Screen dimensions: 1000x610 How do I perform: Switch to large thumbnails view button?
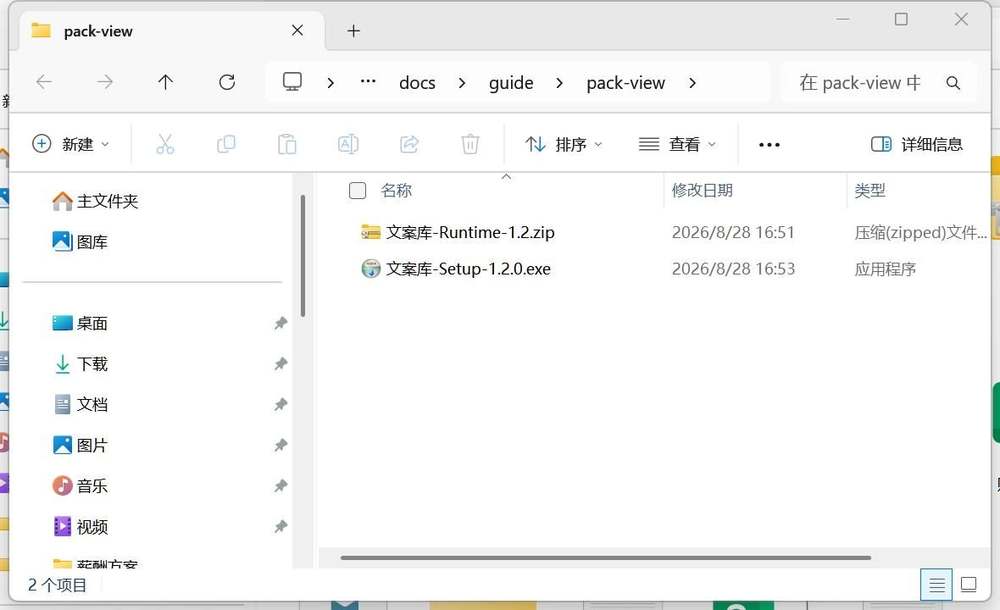(968, 584)
